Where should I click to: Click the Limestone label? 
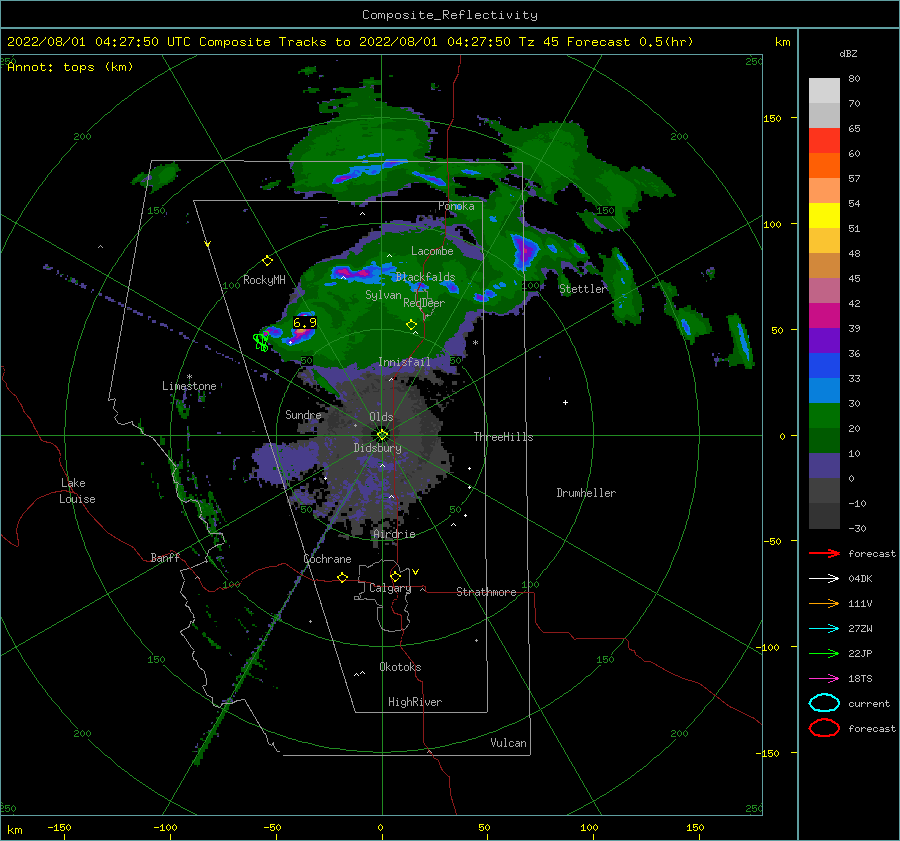tap(189, 386)
